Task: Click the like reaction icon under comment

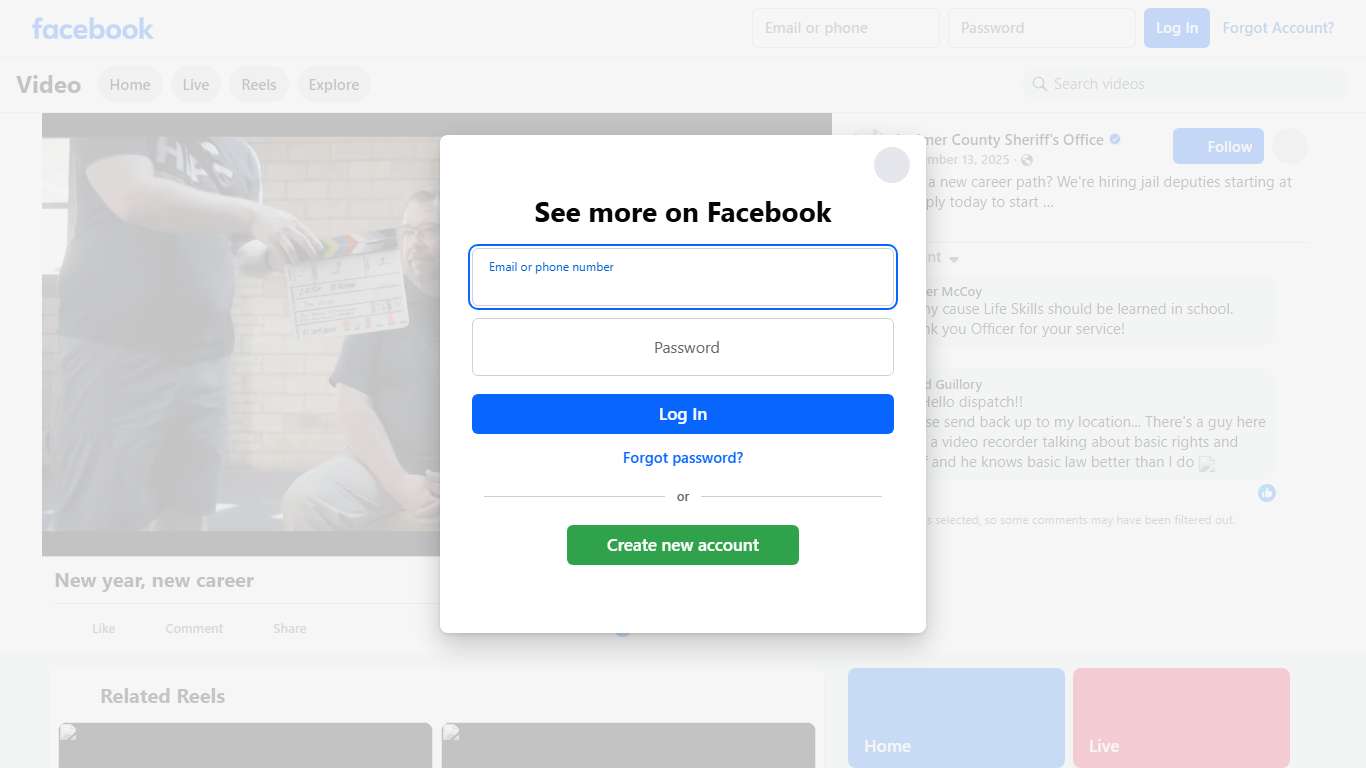Action: pos(1267,493)
